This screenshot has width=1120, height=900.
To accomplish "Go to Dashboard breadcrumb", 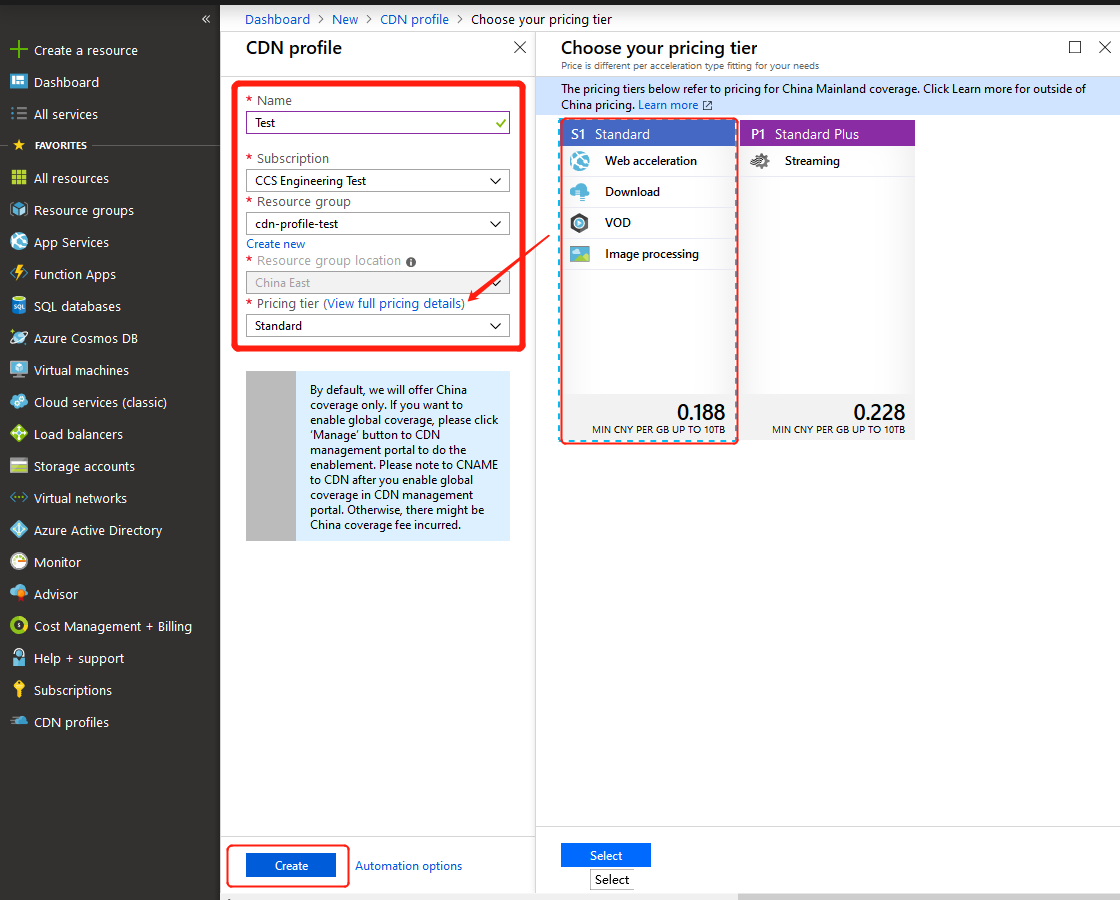I will click(x=277, y=19).
